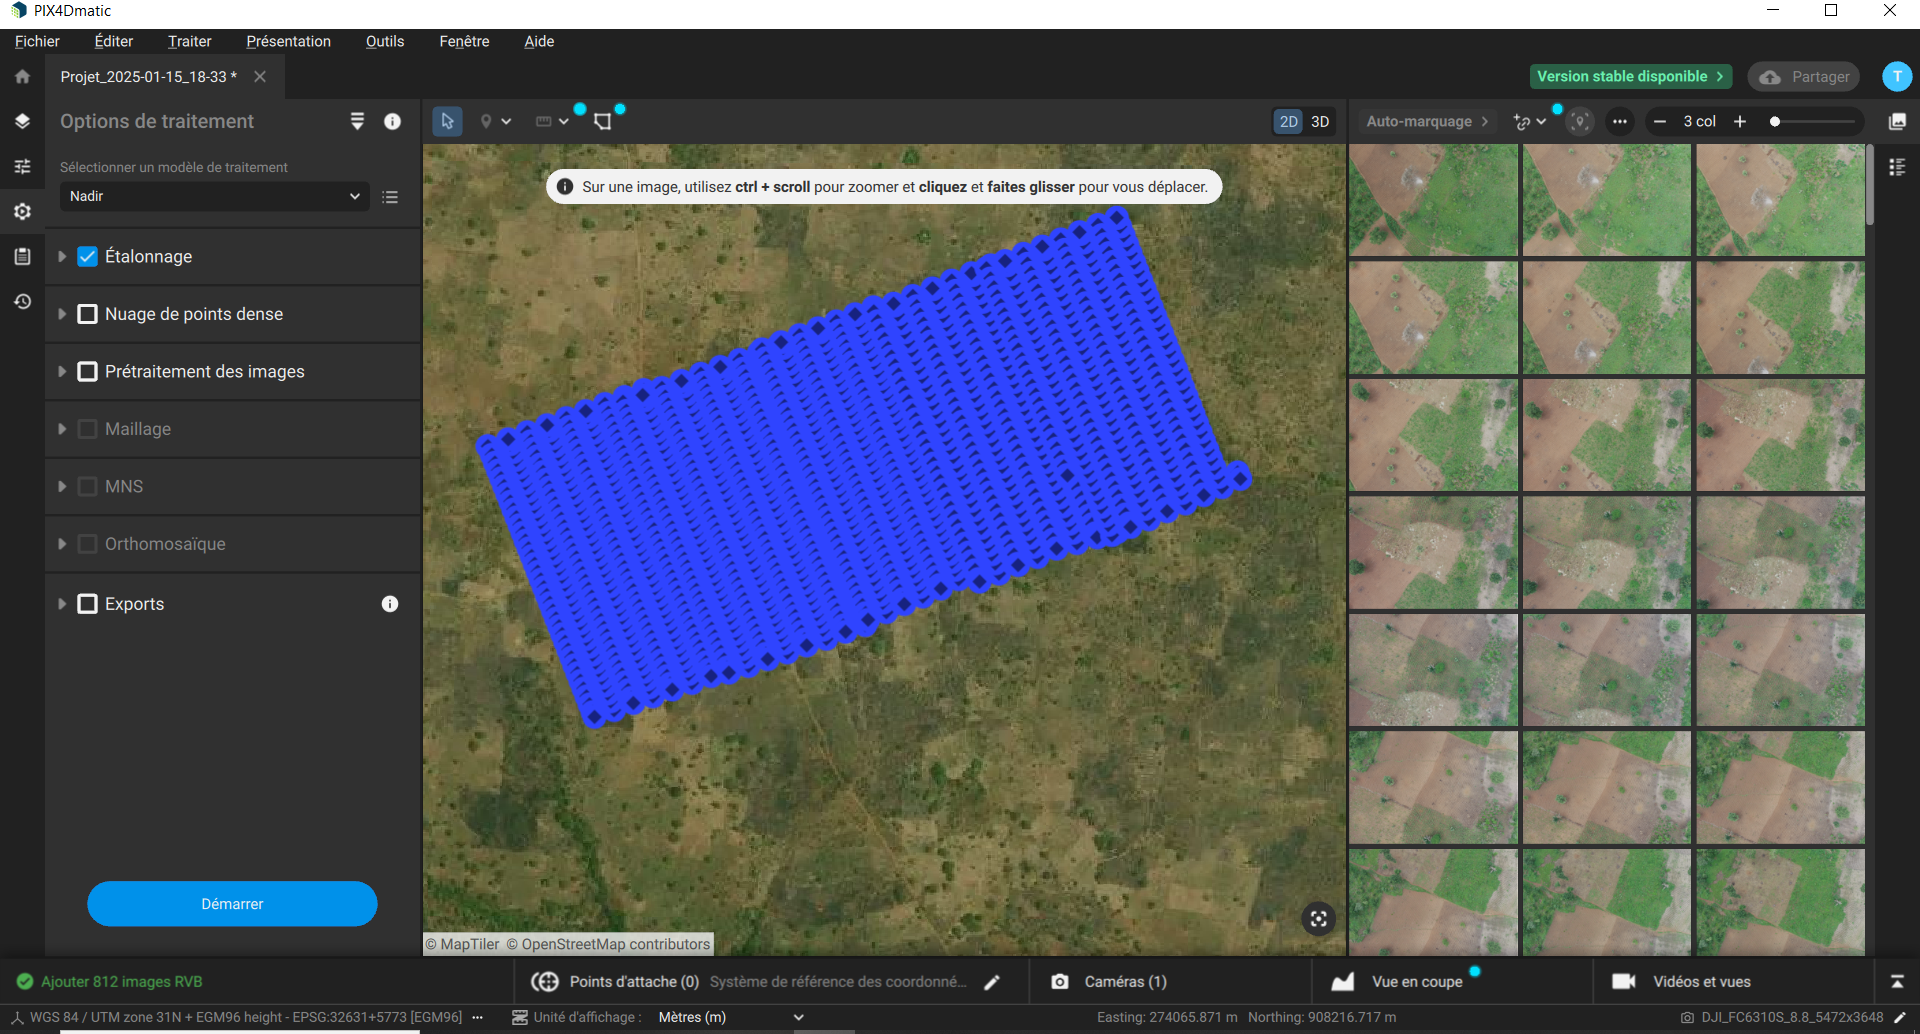
Task: Edit the tie points coordinate reference system
Action: pyautogui.click(x=992, y=982)
